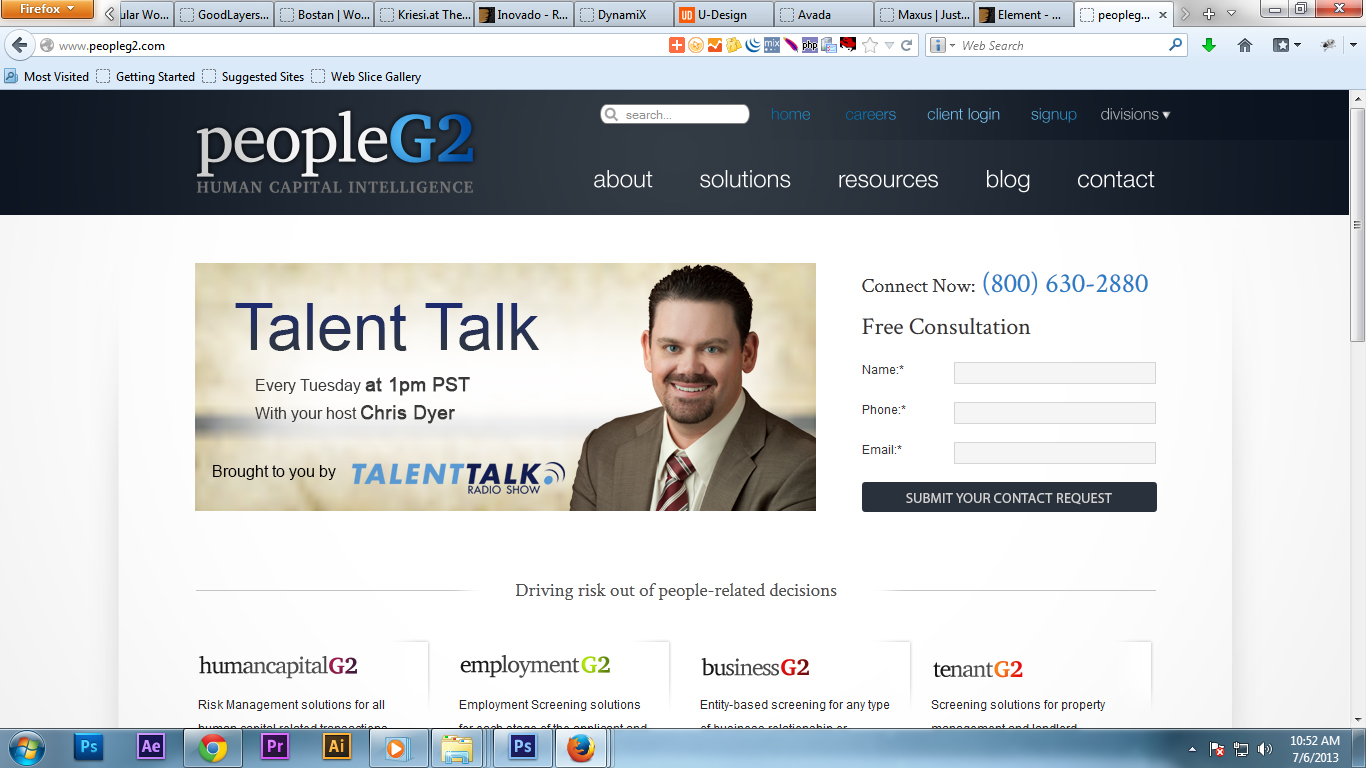Viewport: 1366px width, 768px height.
Task: Switch to Firefox in the taskbar
Action: pyautogui.click(x=580, y=747)
